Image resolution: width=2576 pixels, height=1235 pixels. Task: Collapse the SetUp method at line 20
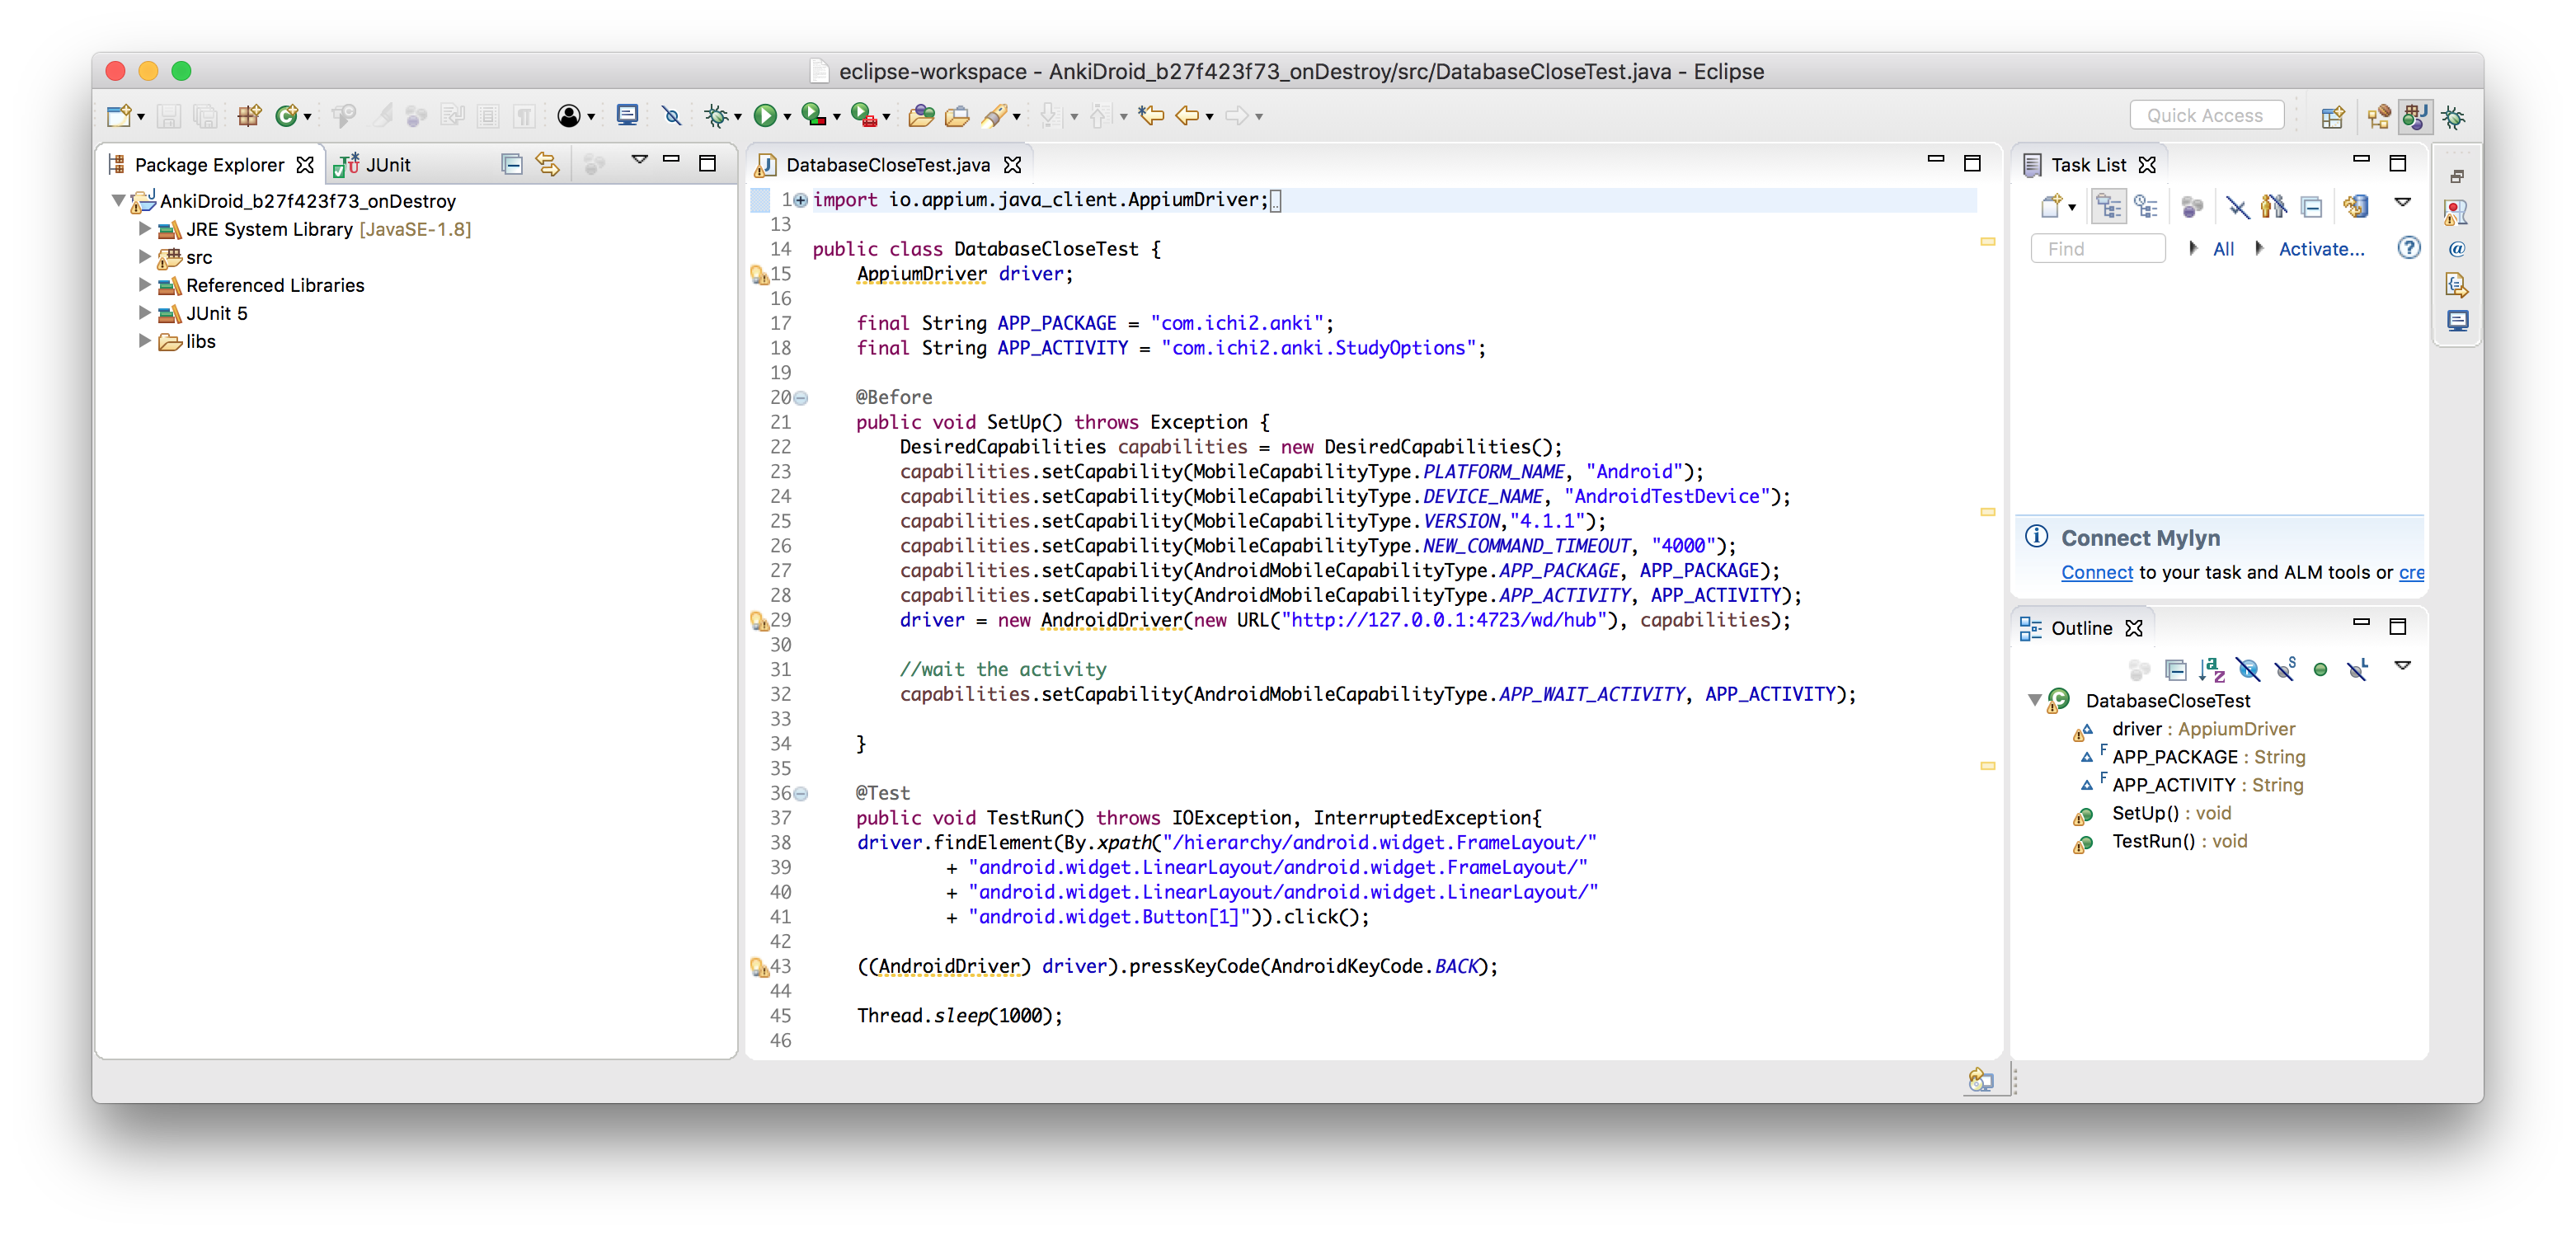[x=801, y=398]
